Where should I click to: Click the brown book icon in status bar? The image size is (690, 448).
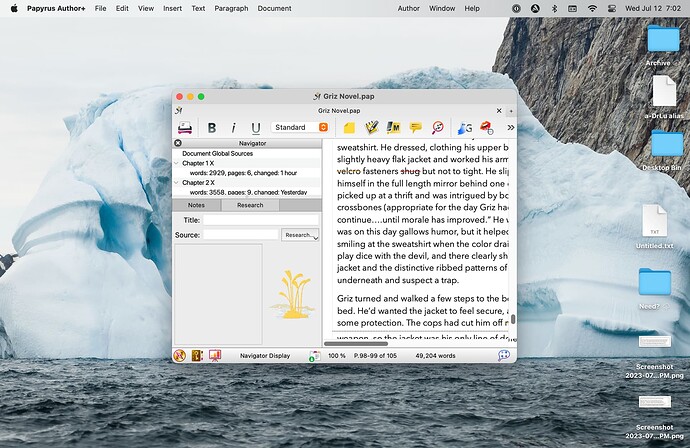[x=197, y=356]
